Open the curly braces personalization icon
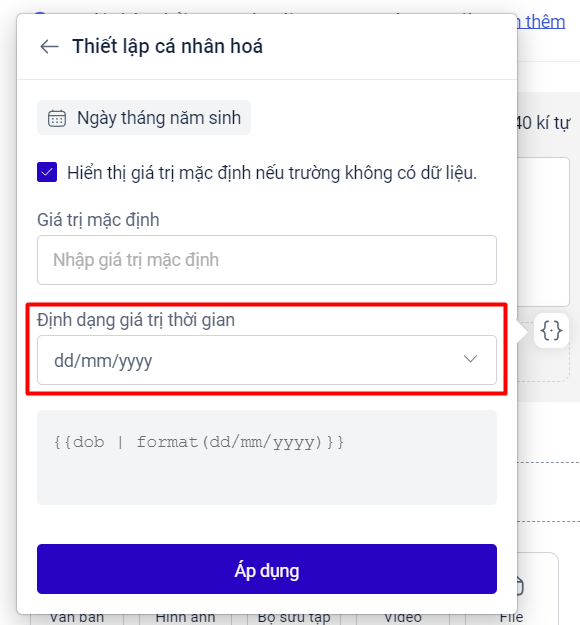Screen dimensions: 580x625 pyautogui.click(x=551, y=330)
